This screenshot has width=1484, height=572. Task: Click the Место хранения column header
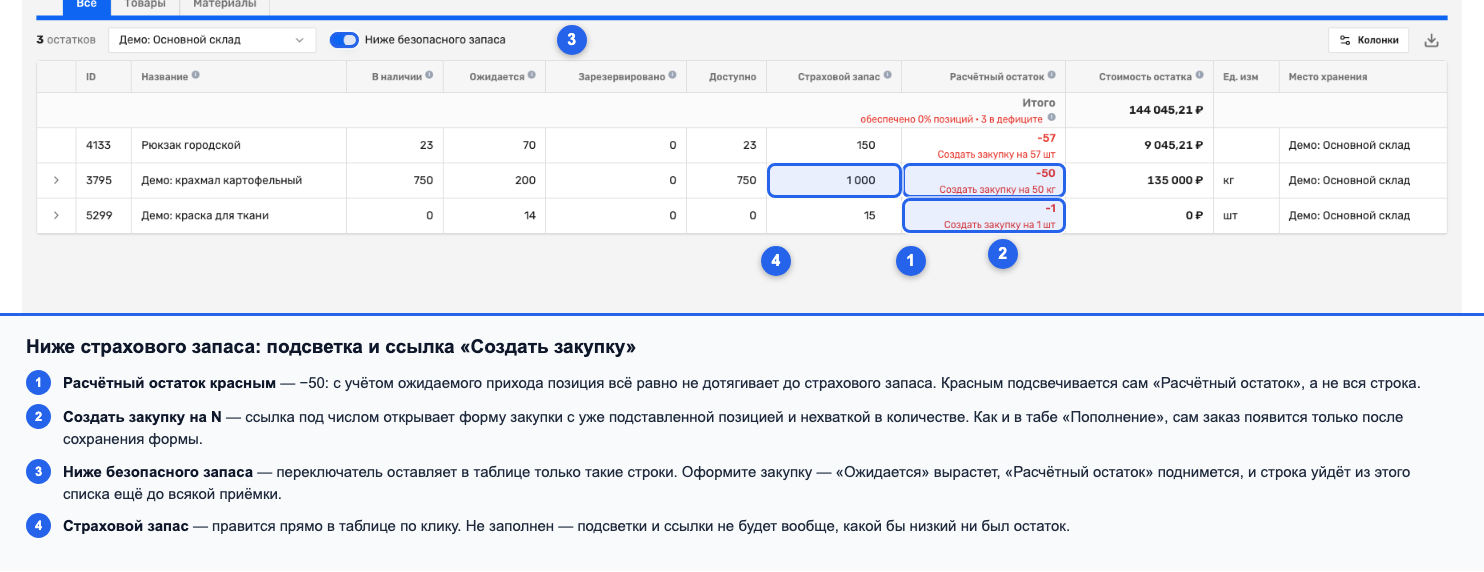click(1362, 77)
